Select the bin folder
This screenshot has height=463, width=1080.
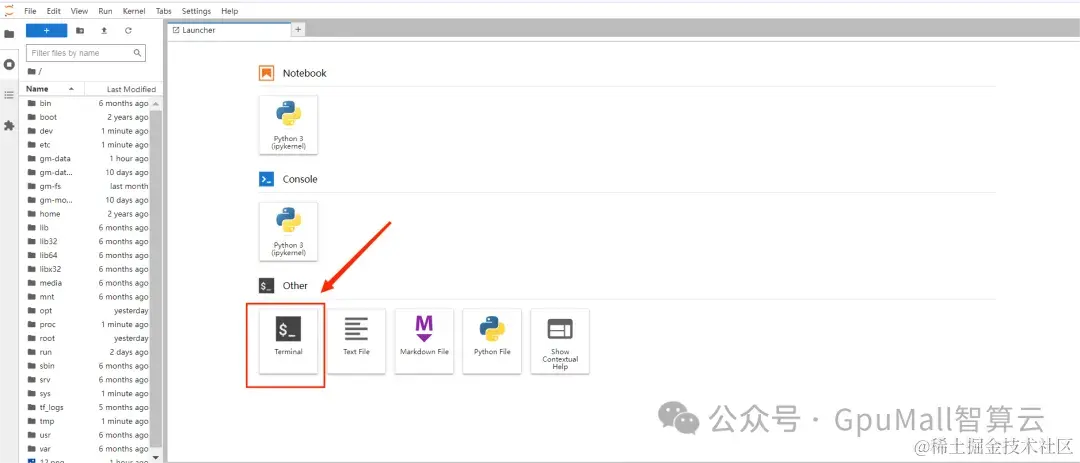[x=87, y=103]
